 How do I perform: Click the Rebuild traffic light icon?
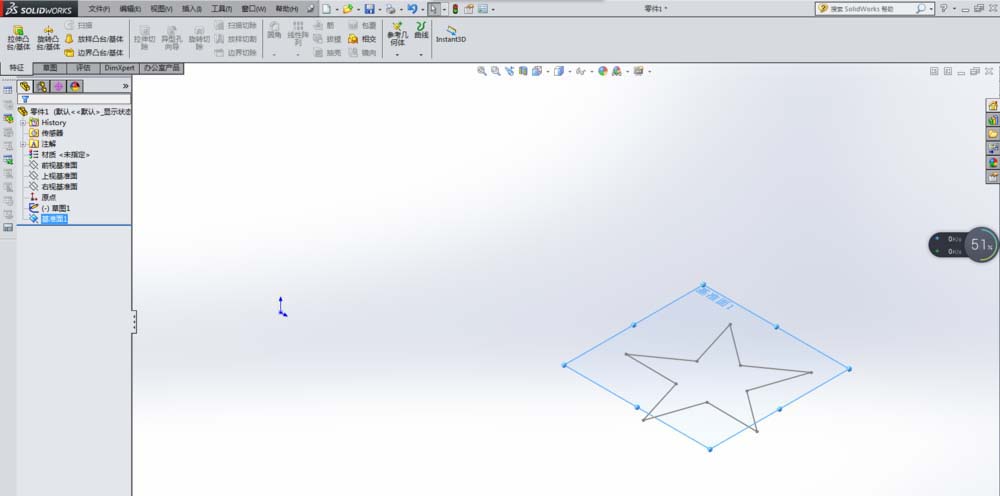[x=455, y=9]
